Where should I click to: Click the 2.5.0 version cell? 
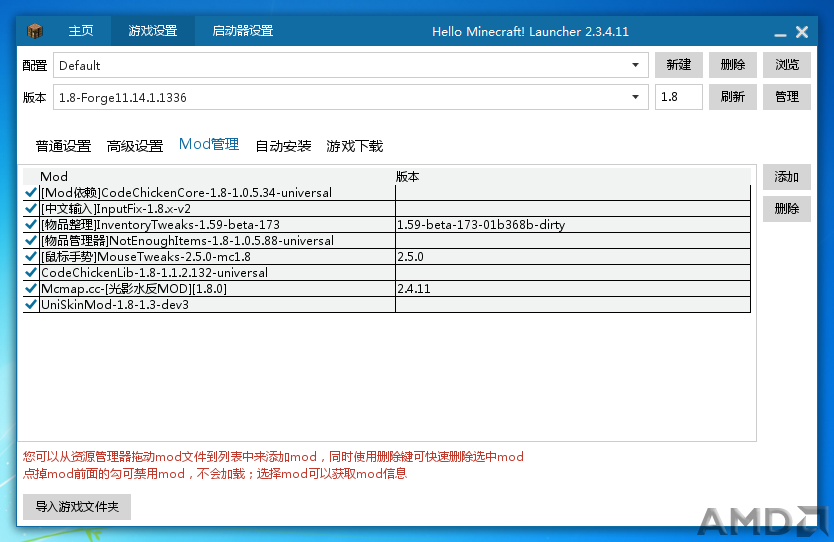pos(573,256)
